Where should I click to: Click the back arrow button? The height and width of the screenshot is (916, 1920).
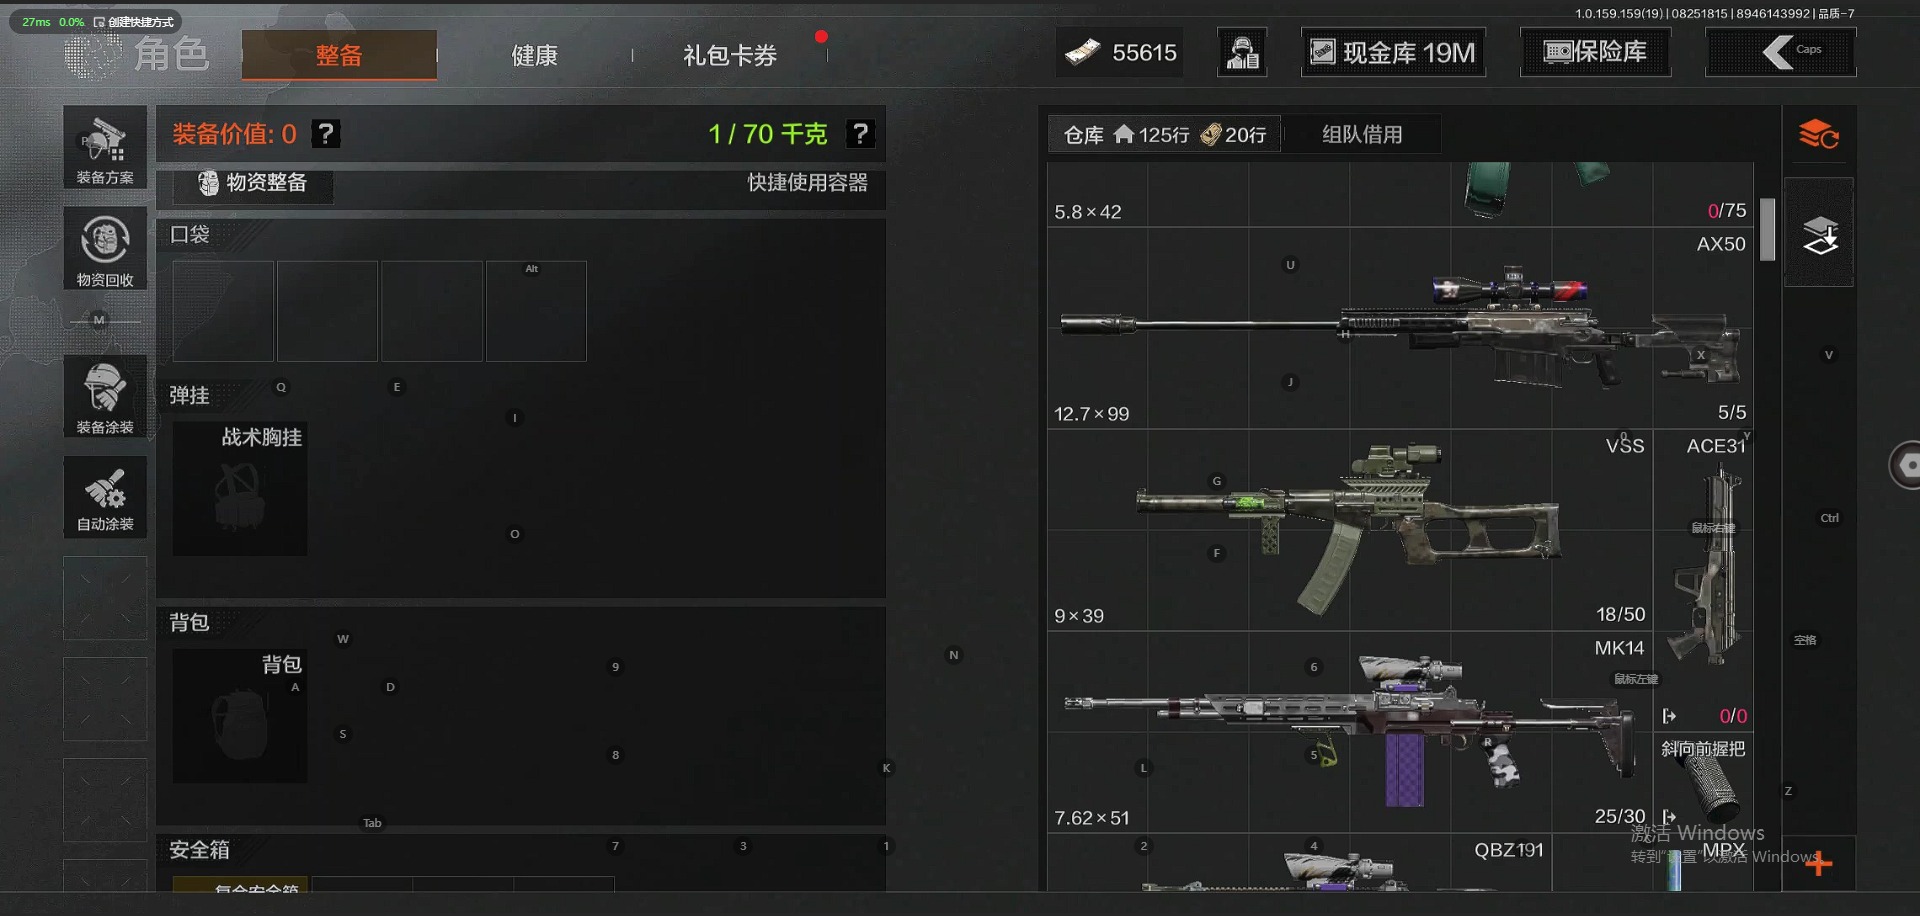1780,53
